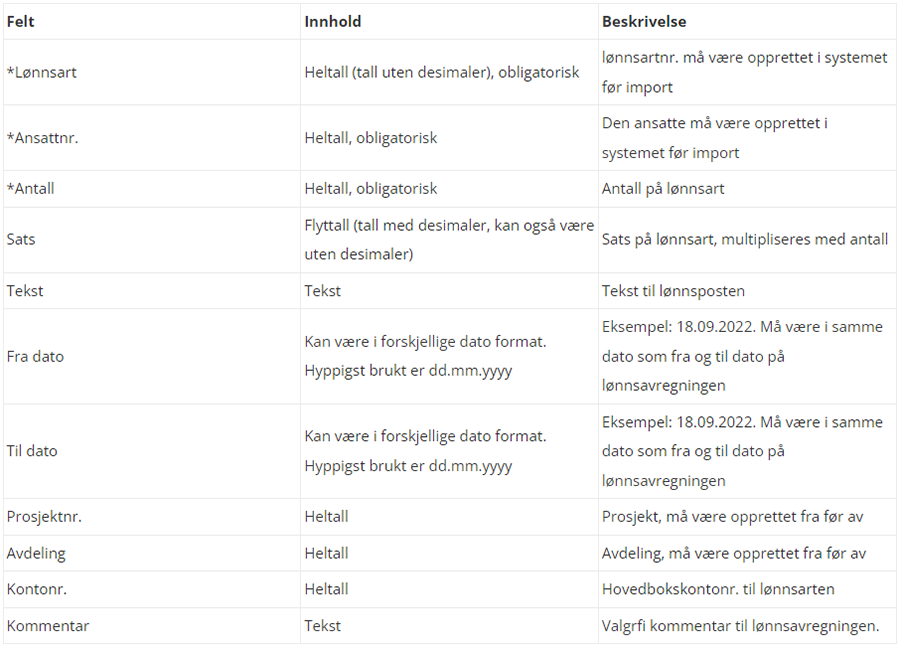
Task: Select the Kontonr. field cell
Action: [37, 589]
